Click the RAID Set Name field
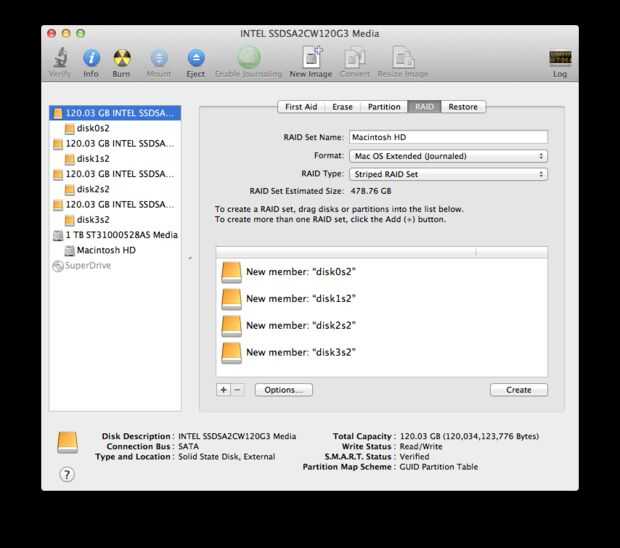The width and height of the screenshot is (620, 548). tap(448, 137)
